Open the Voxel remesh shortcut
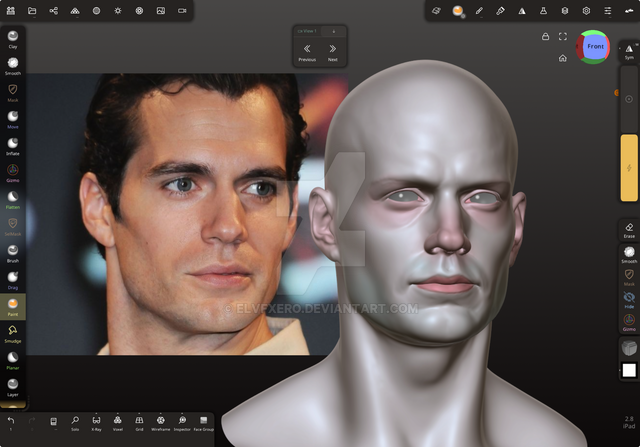This screenshot has height=447, width=640. (118, 423)
